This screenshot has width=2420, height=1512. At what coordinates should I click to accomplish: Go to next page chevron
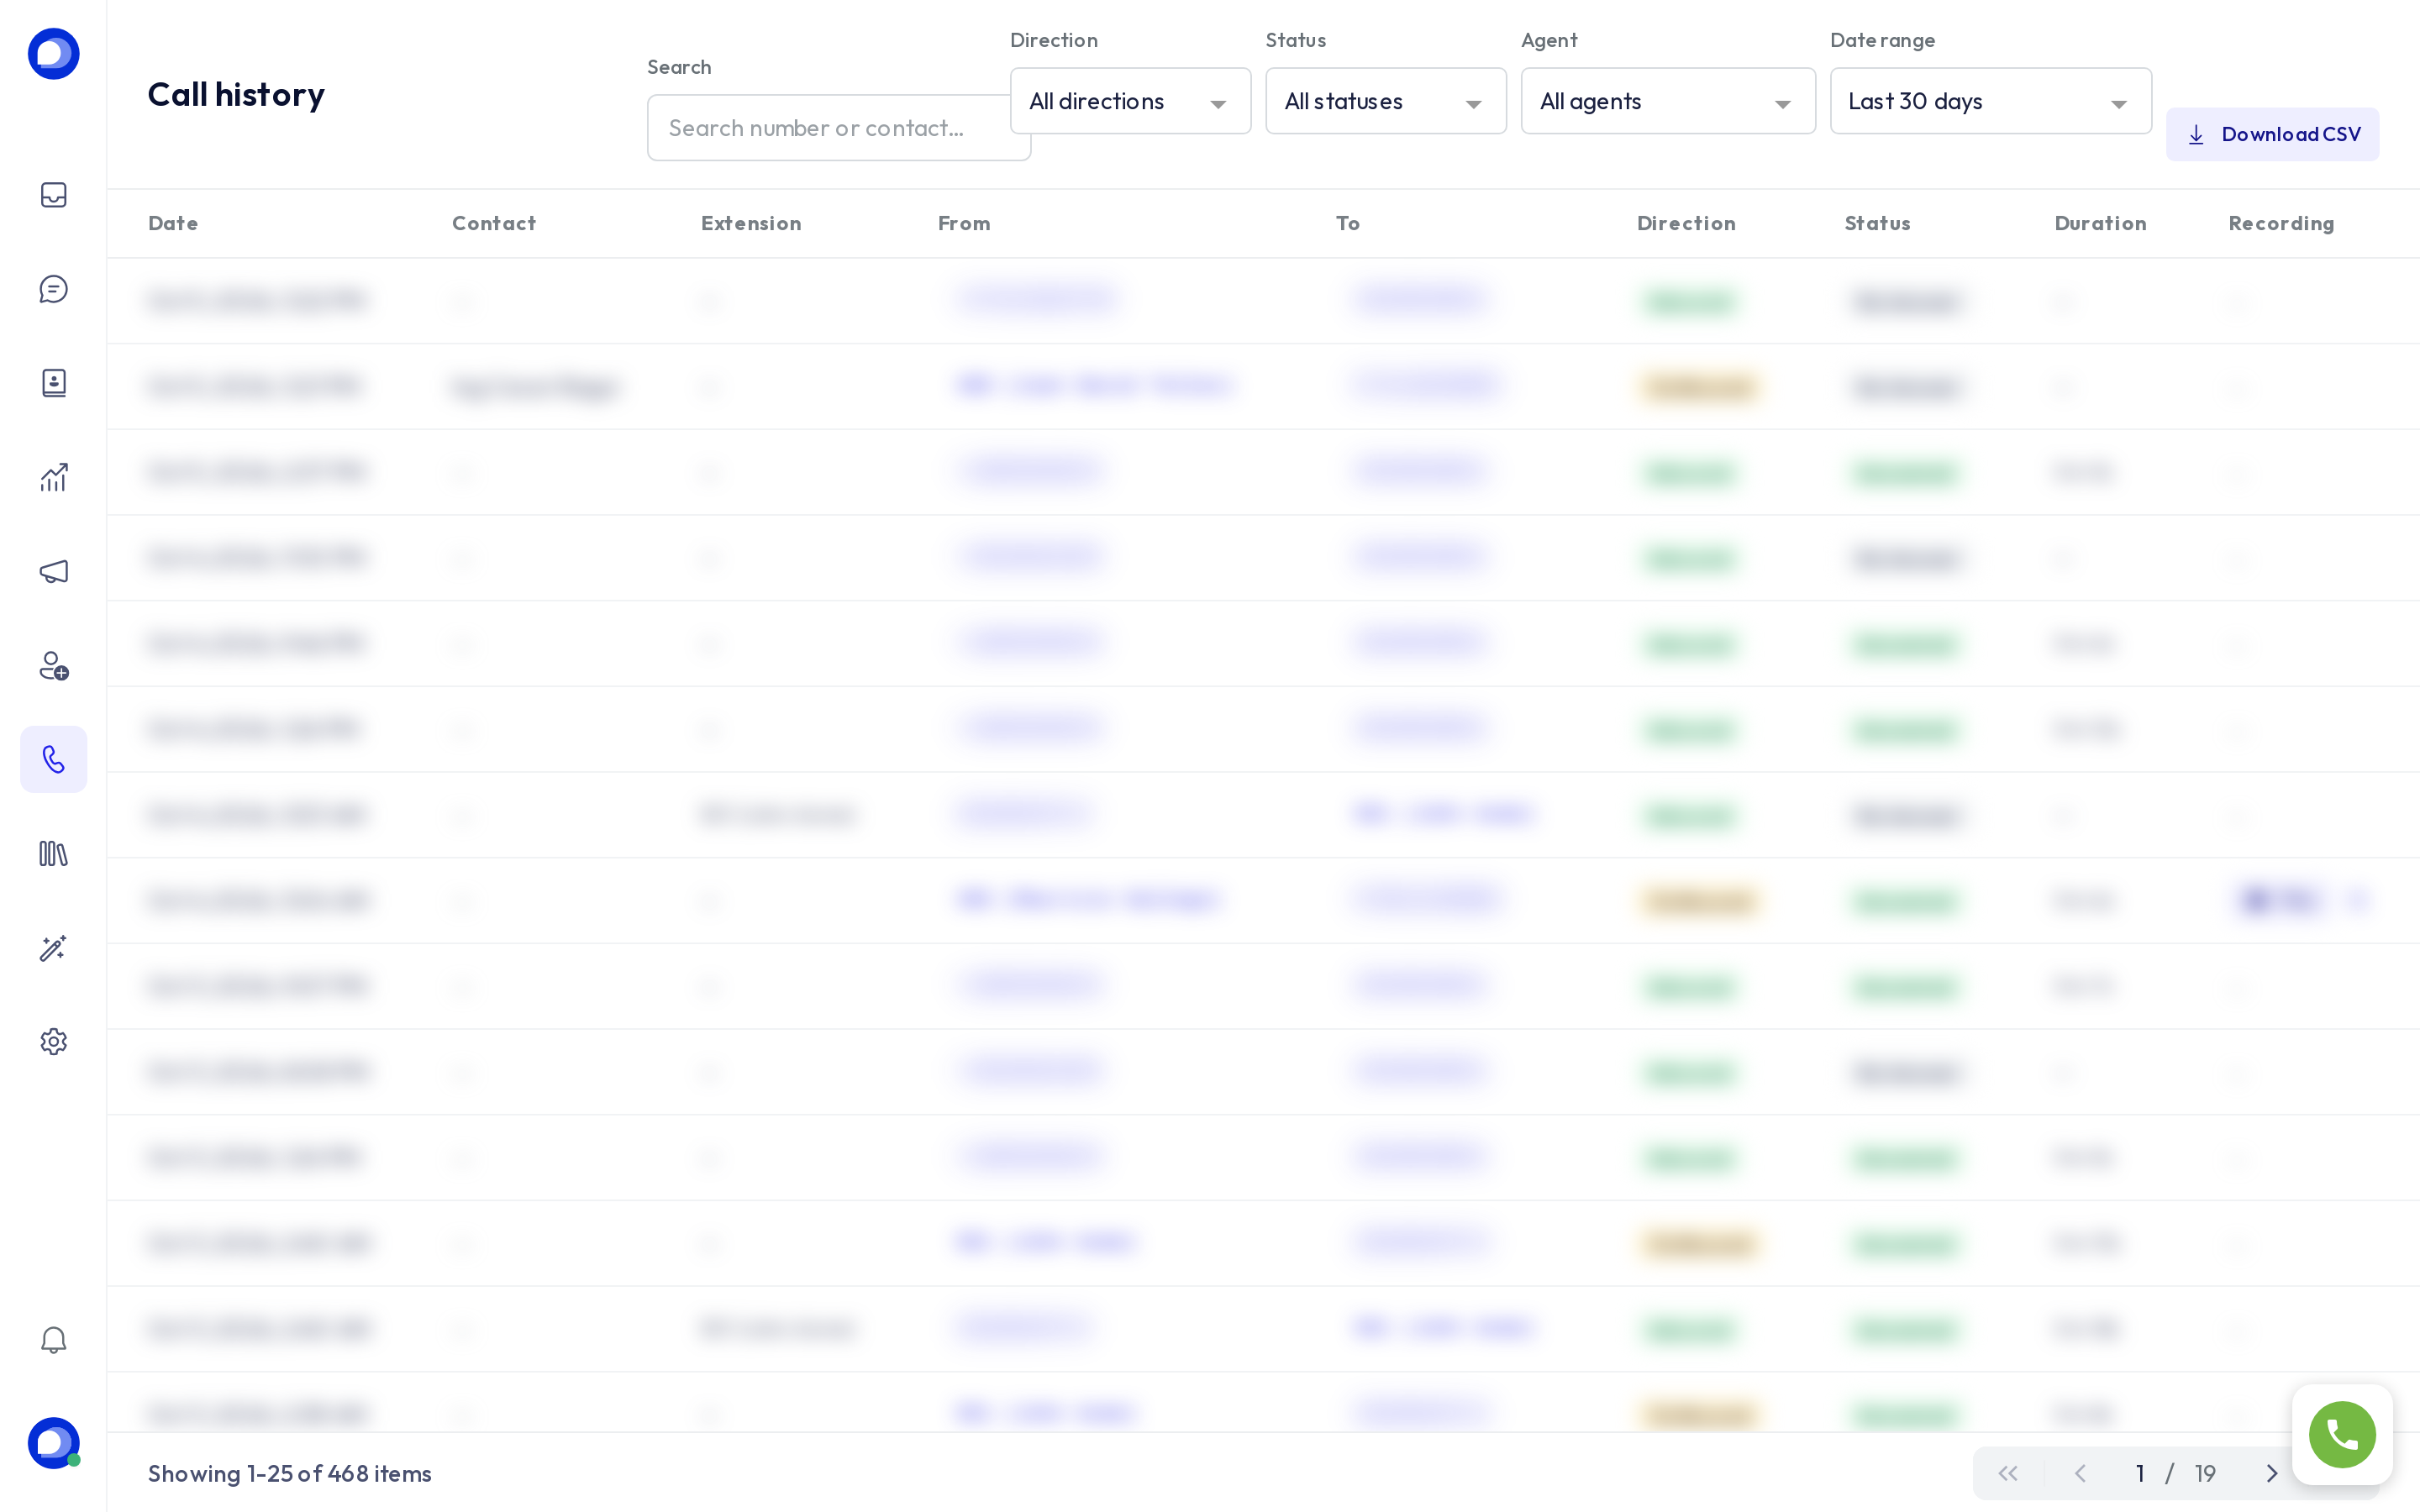pos(2272,1473)
